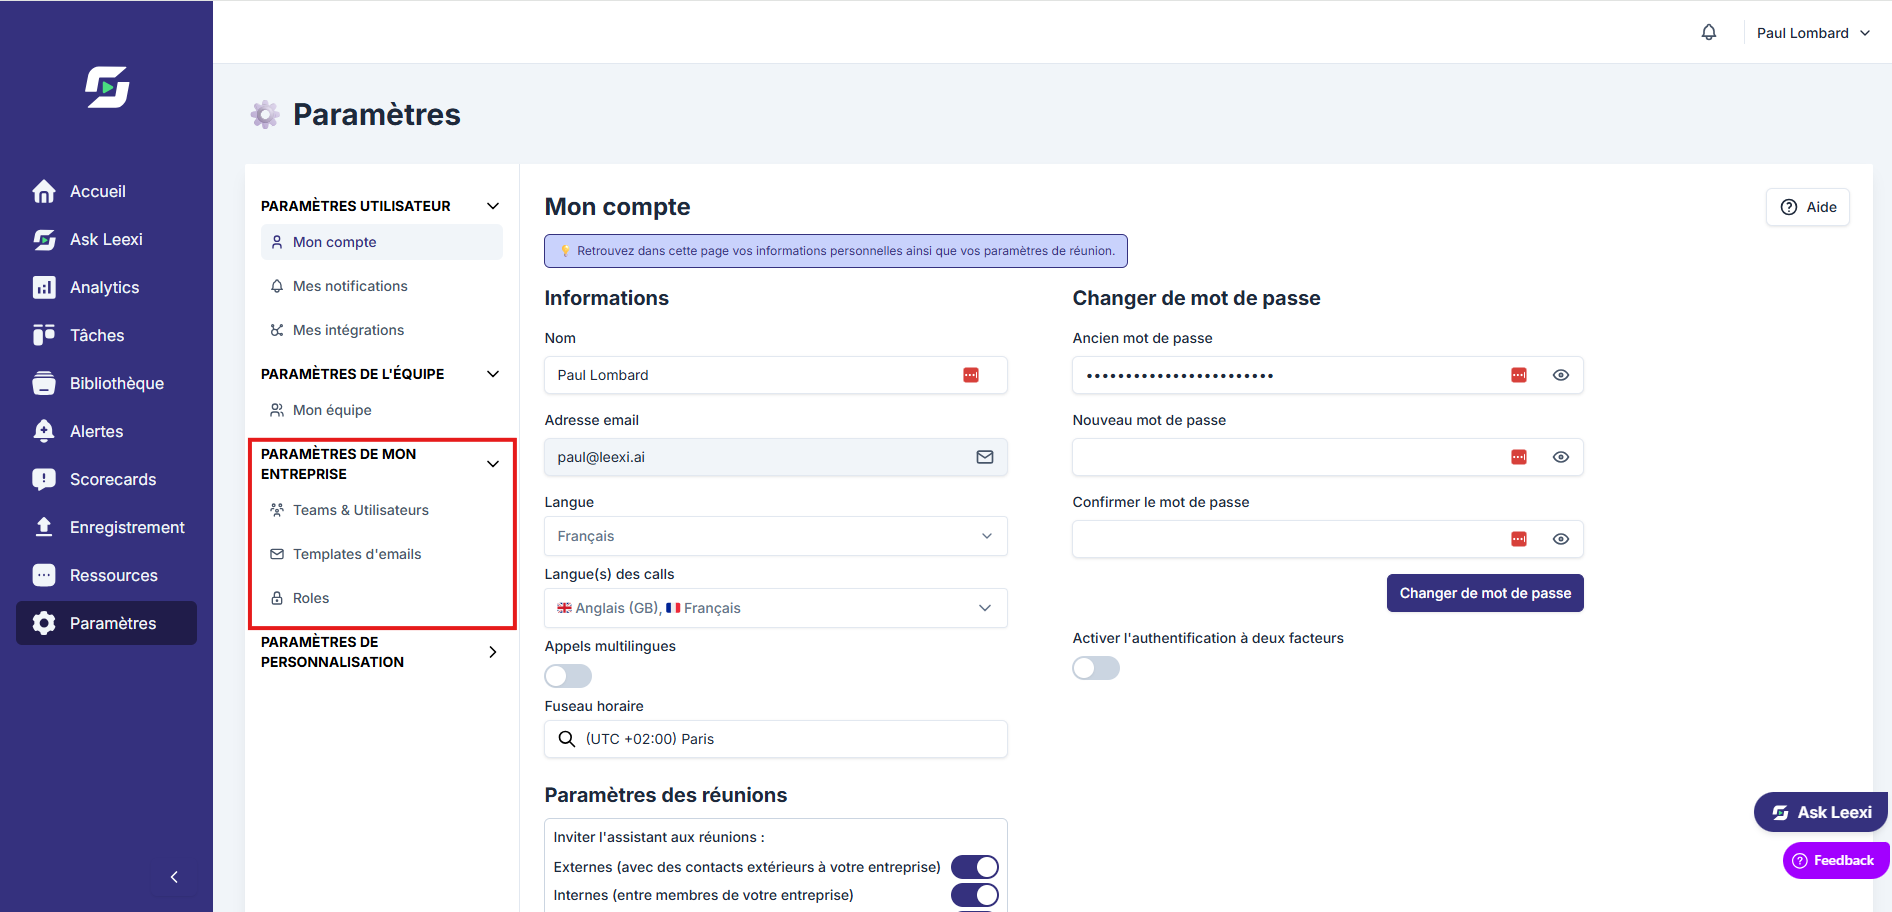Viewport: 1892px width, 912px height.
Task: Collapse Paramètres de l'équipe section
Action: [493, 374]
